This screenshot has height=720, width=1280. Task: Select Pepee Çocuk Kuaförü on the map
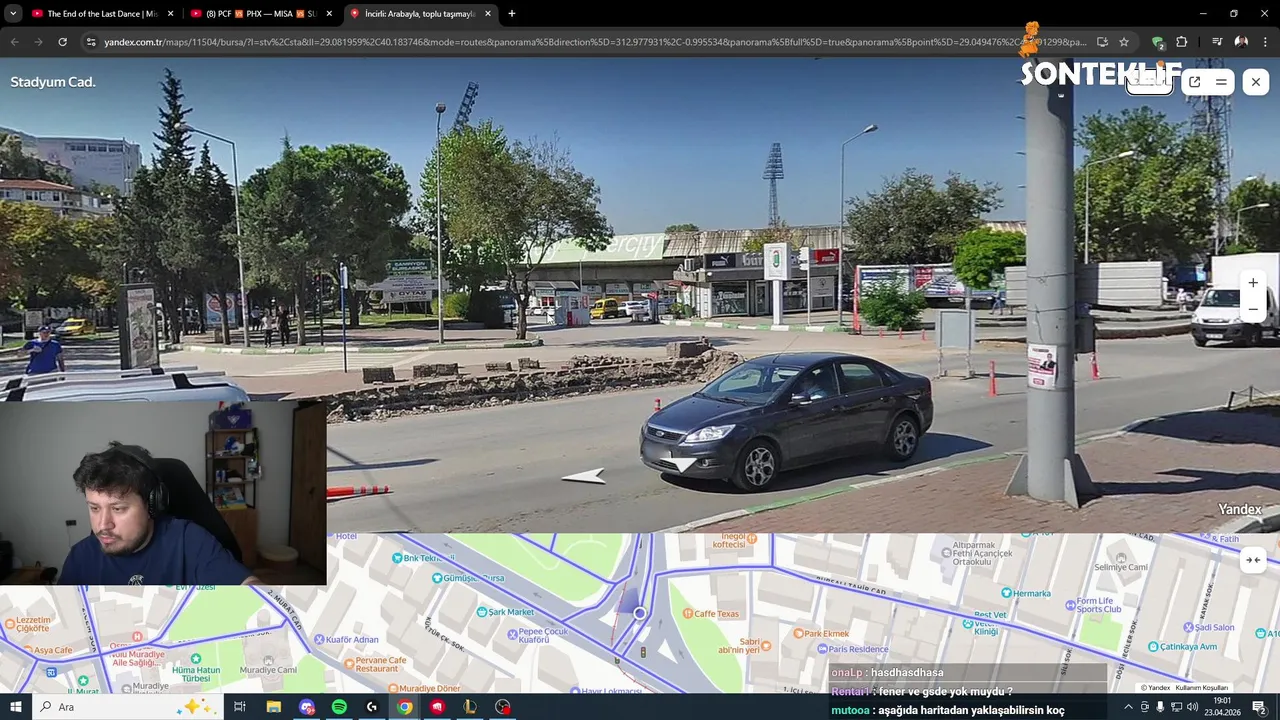click(537, 637)
